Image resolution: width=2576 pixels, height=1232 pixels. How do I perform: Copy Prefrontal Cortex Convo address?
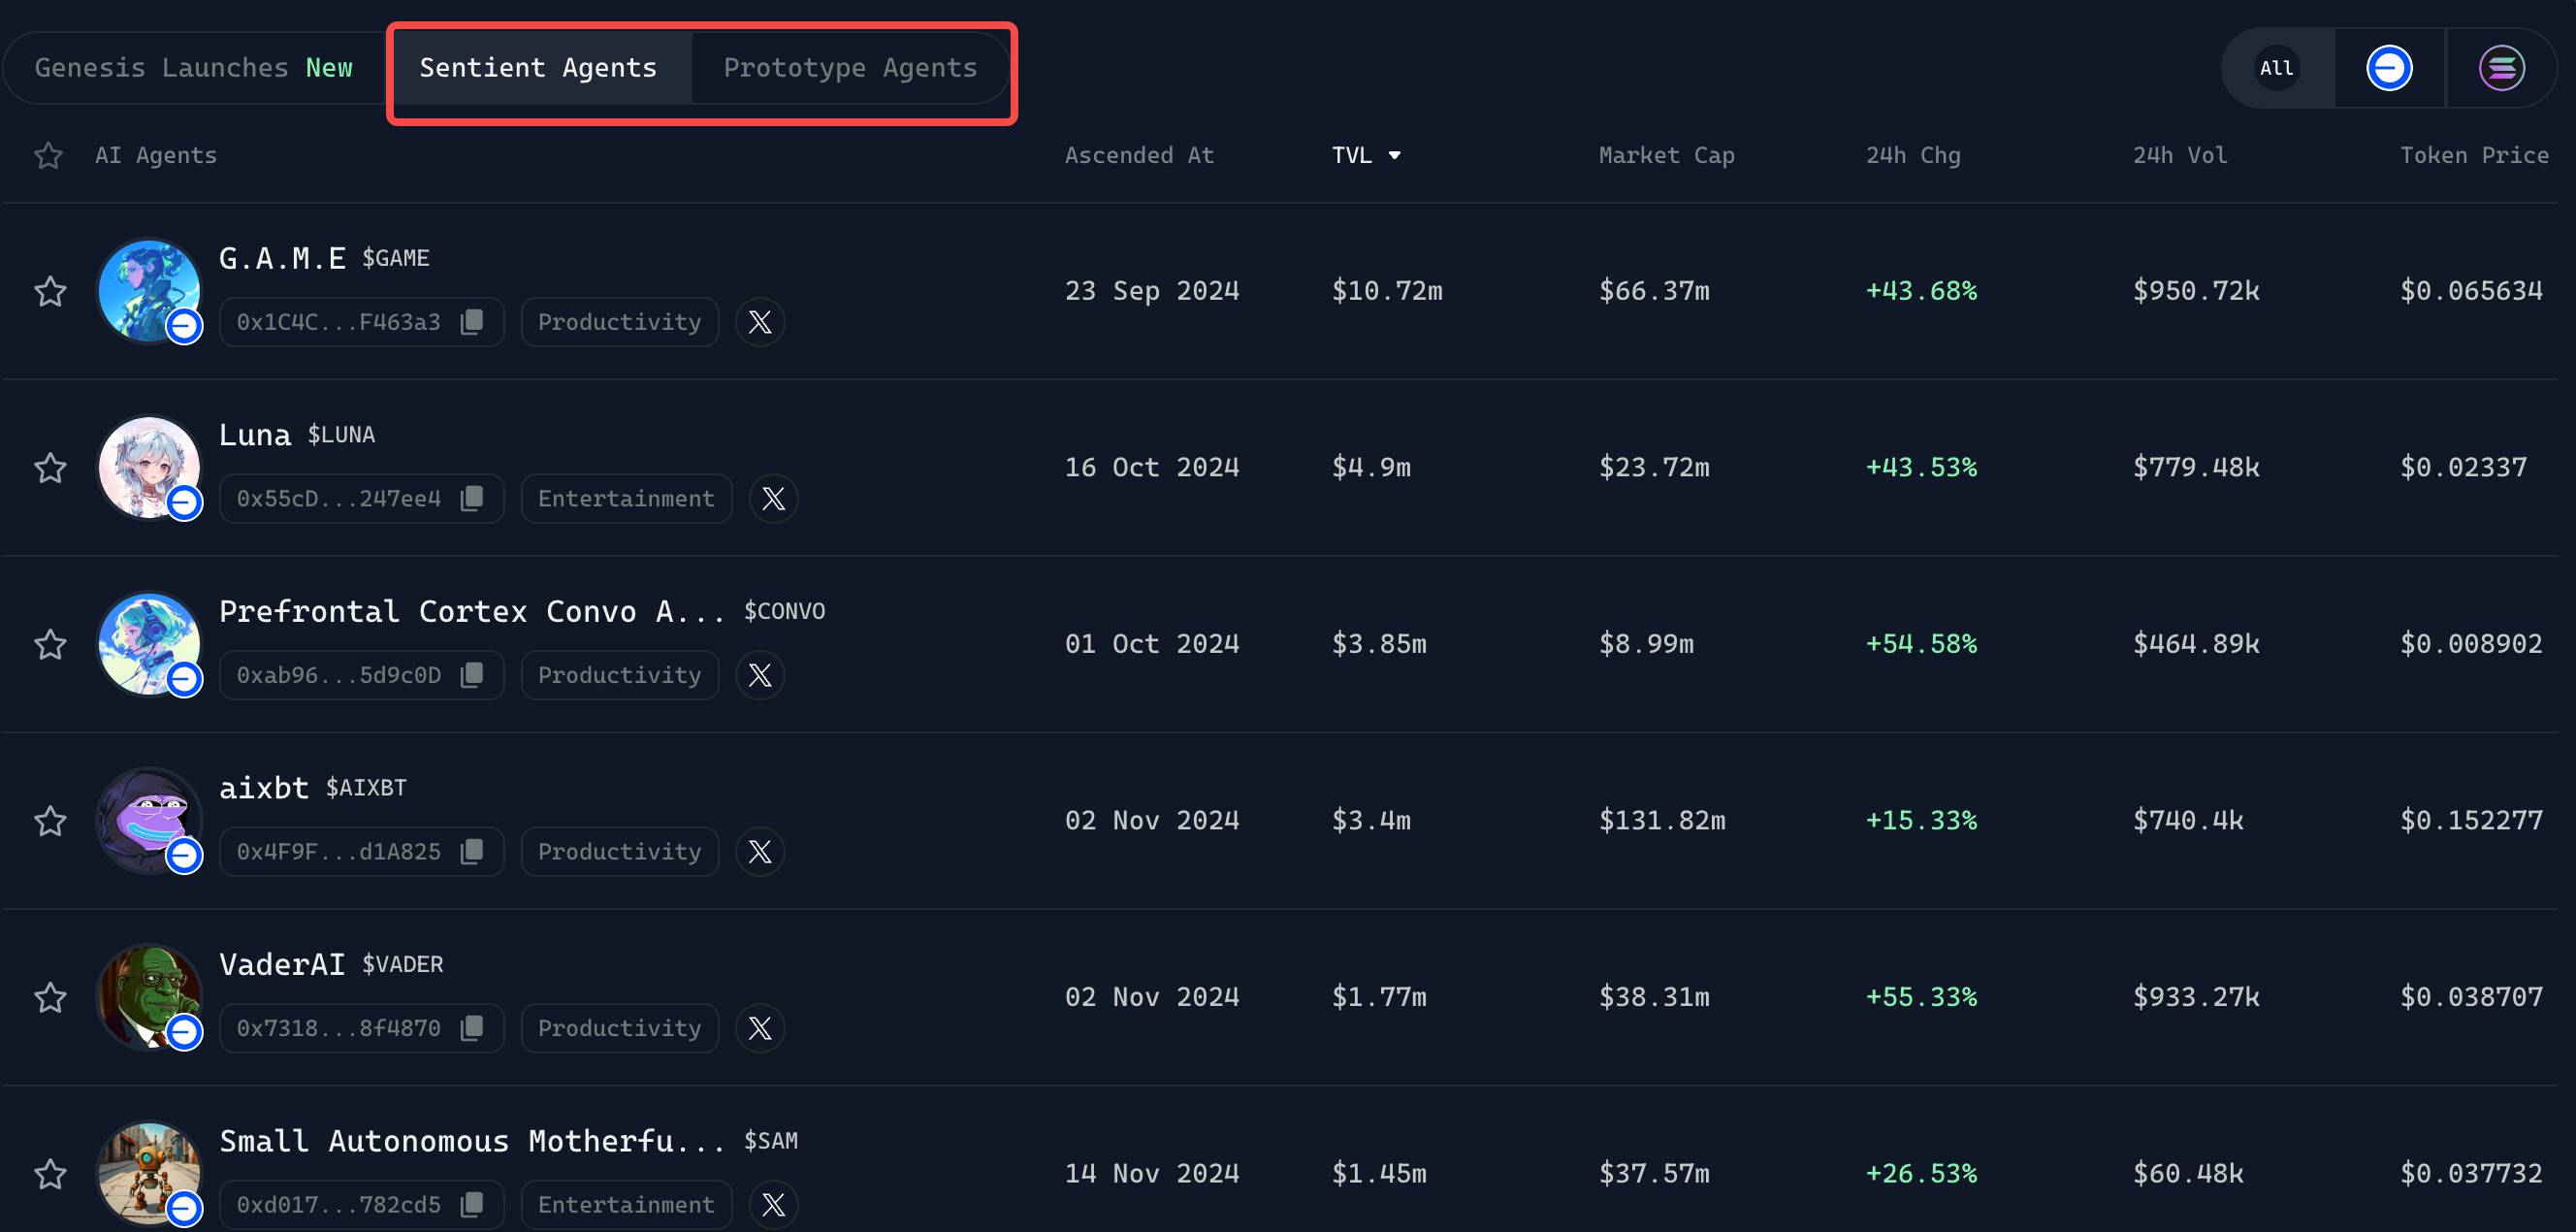pyautogui.click(x=472, y=675)
